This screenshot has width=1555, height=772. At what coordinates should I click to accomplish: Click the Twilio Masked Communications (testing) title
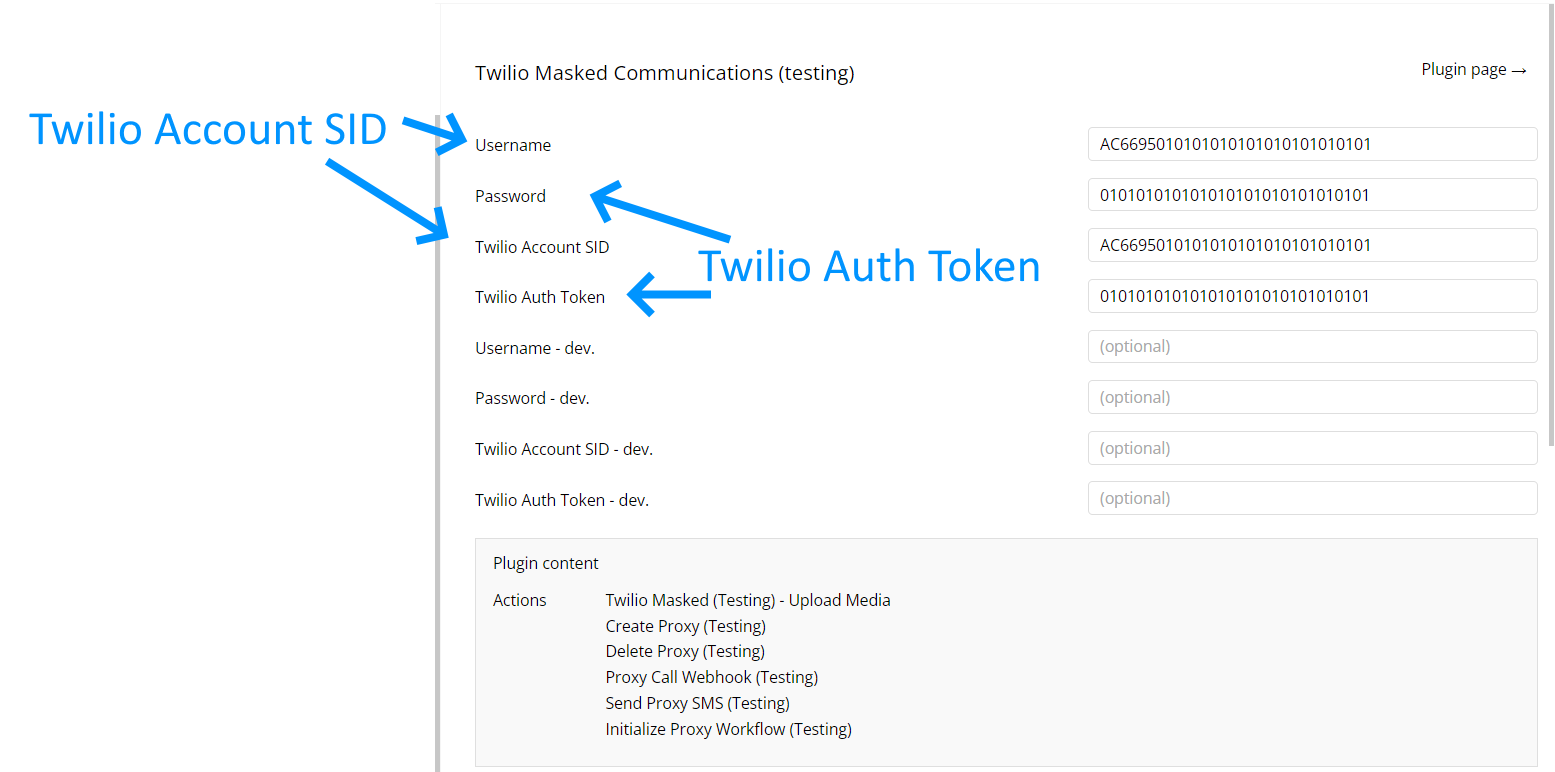tap(665, 73)
